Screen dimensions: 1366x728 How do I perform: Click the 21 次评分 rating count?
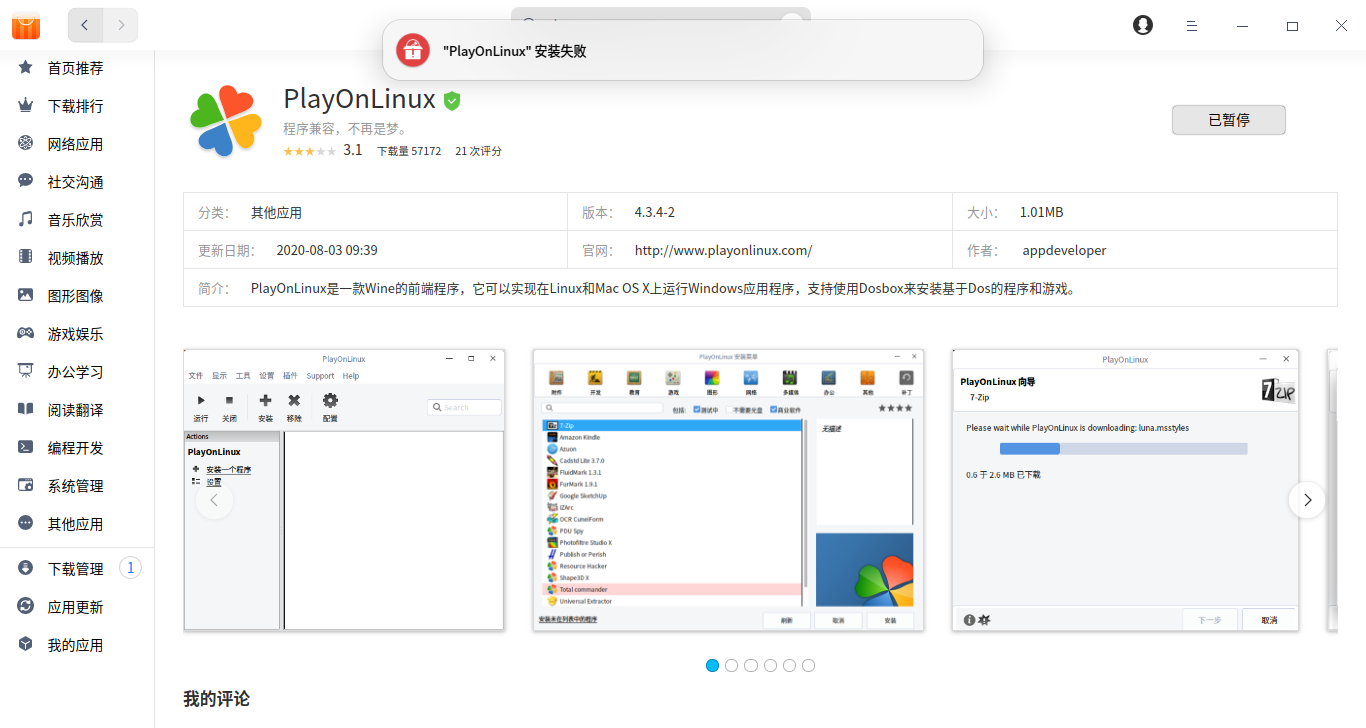pyautogui.click(x=478, y=151)
